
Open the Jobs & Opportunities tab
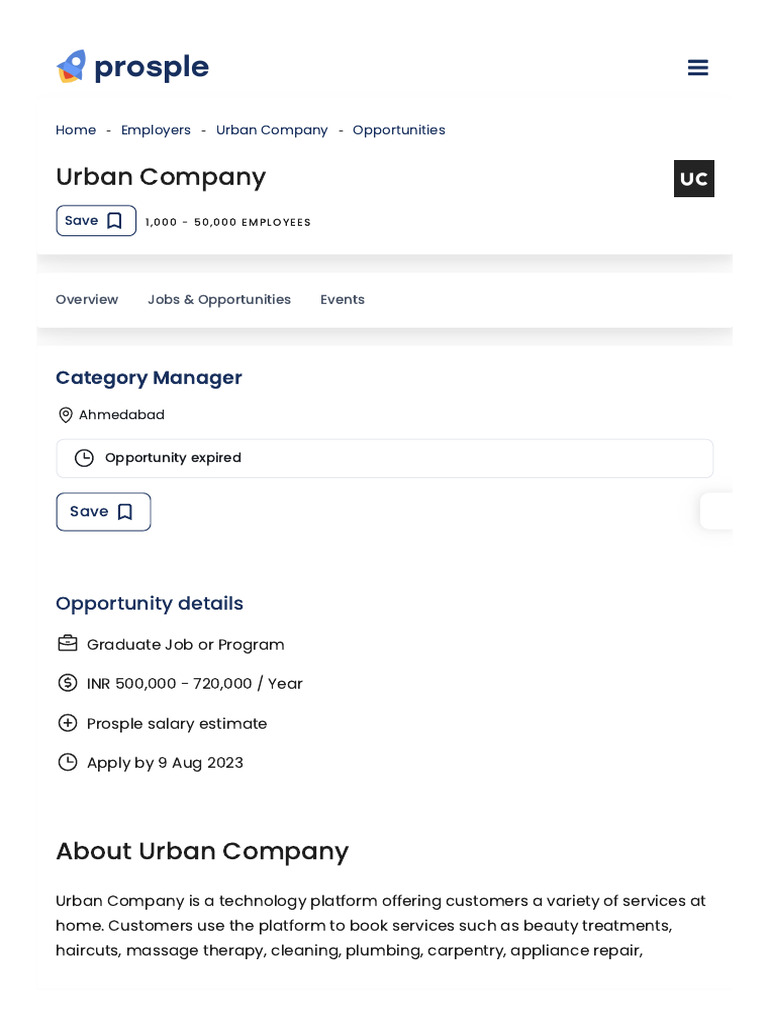click(219, 300)
